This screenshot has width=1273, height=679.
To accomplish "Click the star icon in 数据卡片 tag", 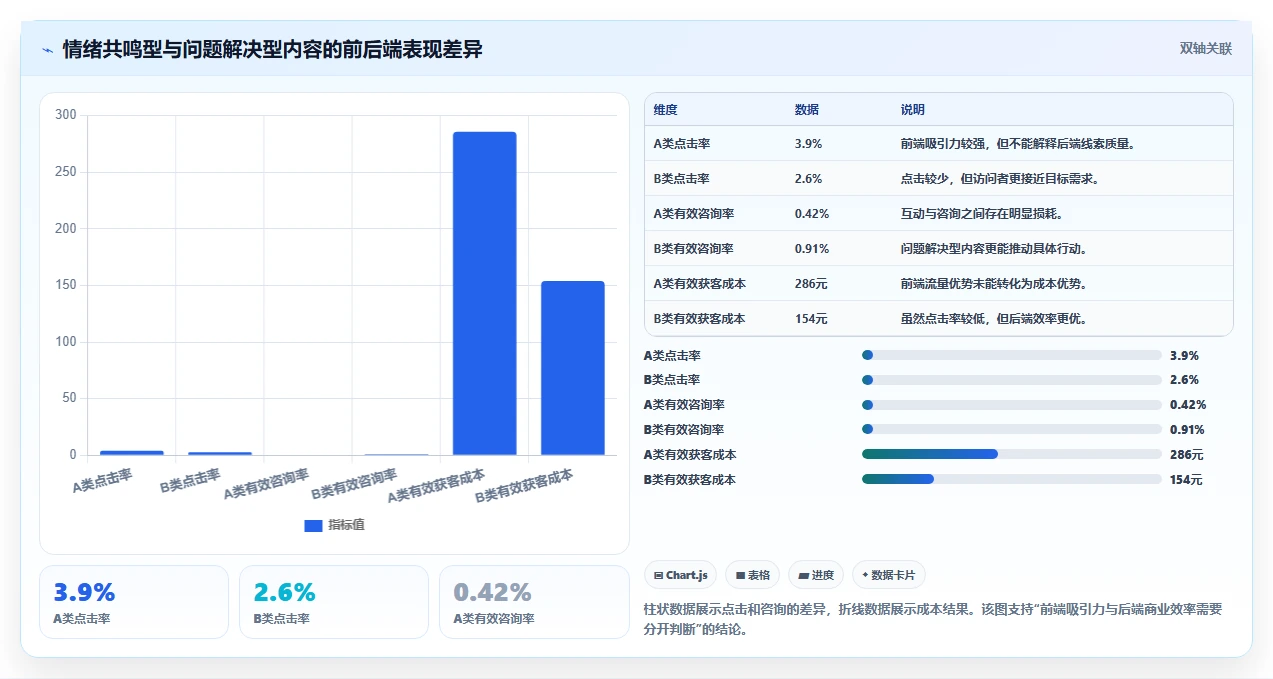I will pyautogui.click(x=865, y=575).
